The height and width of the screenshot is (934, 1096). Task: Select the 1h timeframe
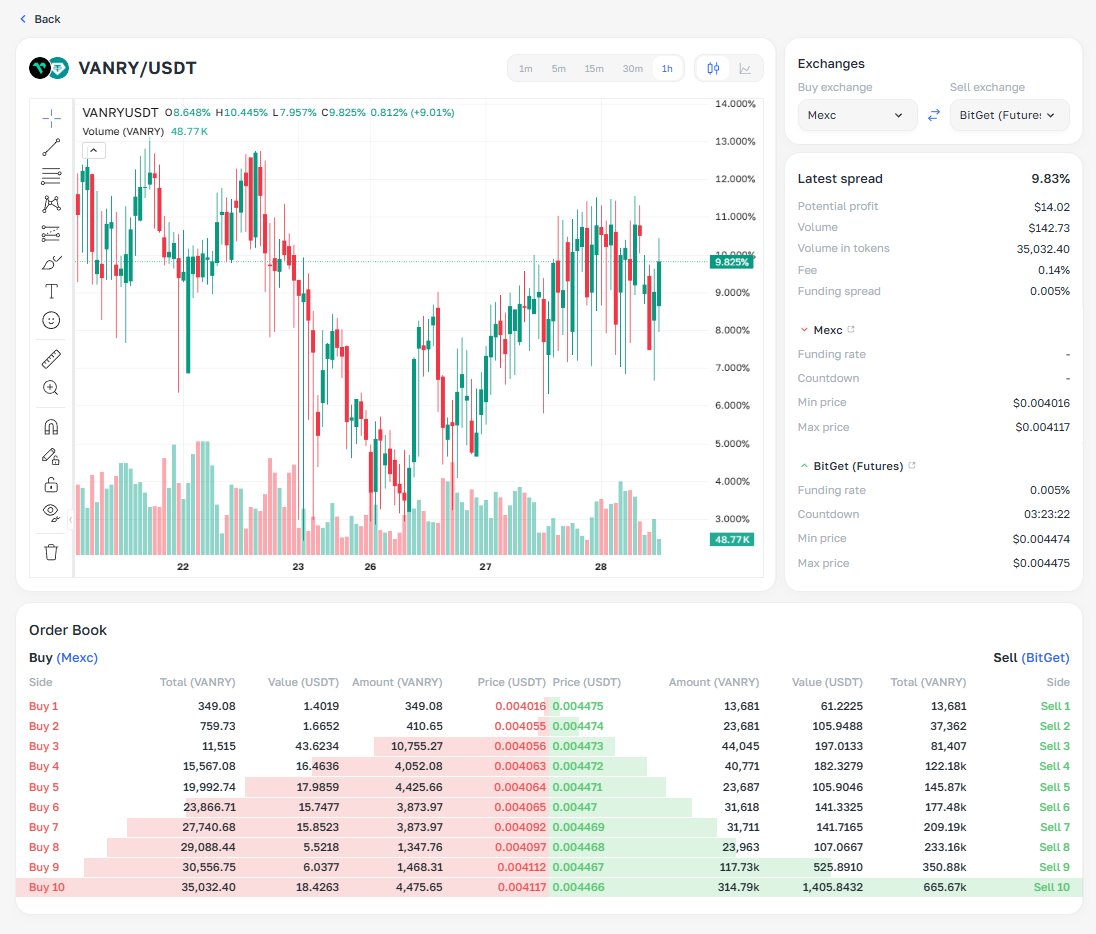tap(668, 69)
